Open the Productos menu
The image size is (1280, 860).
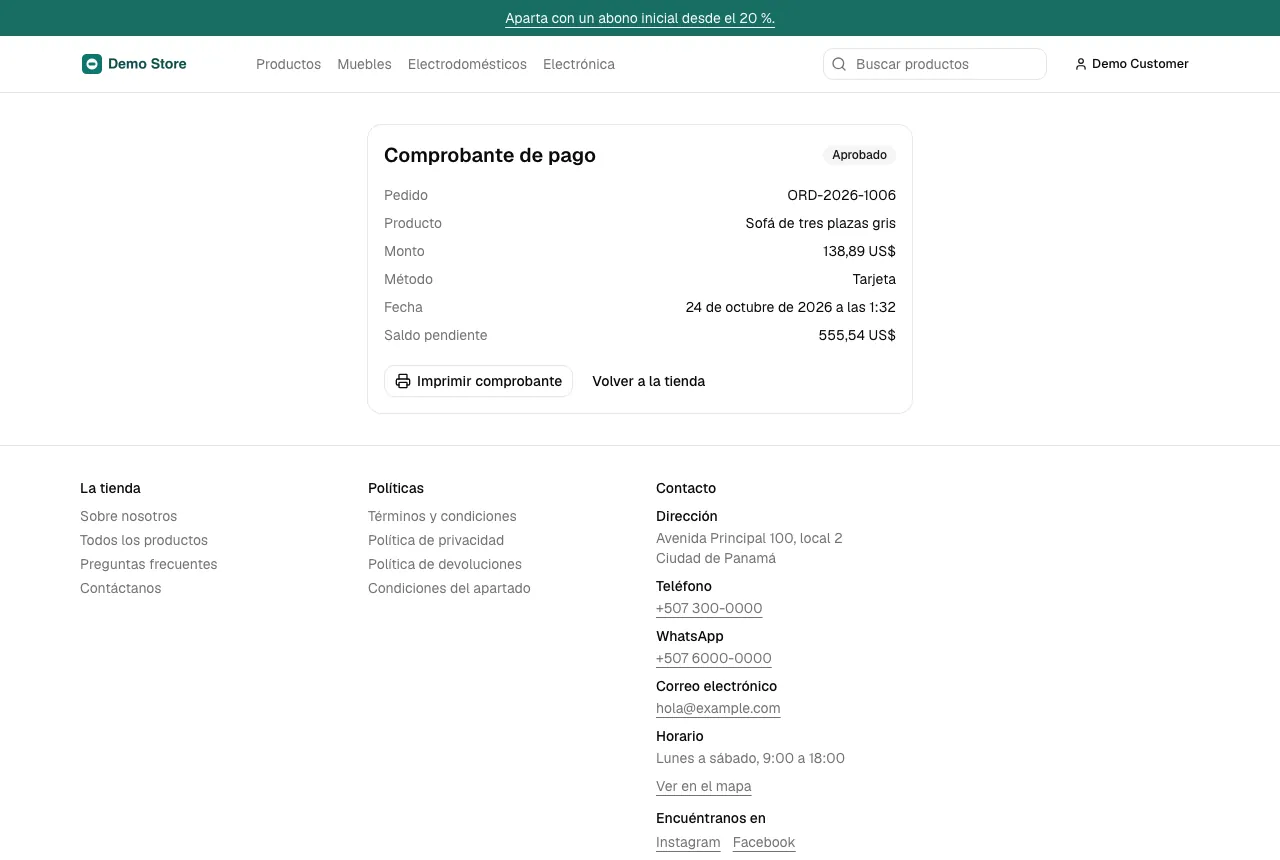point(288,64)
